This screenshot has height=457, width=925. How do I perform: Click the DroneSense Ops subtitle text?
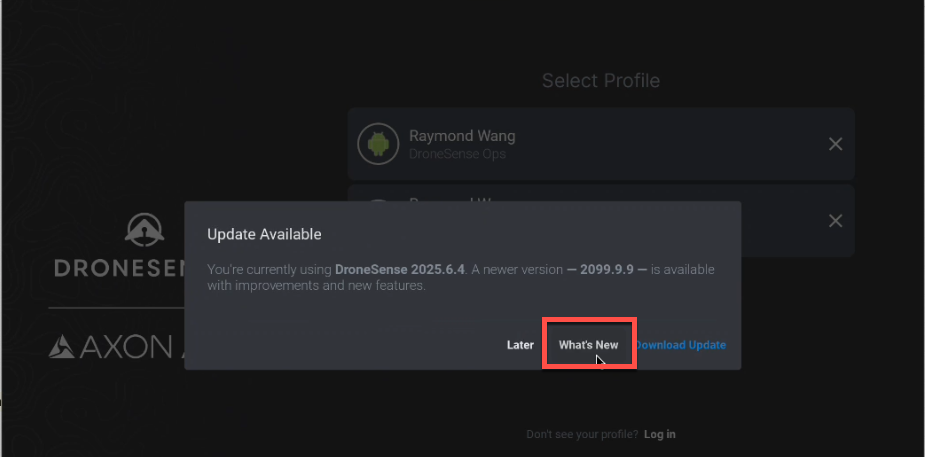tap(457, 154)
